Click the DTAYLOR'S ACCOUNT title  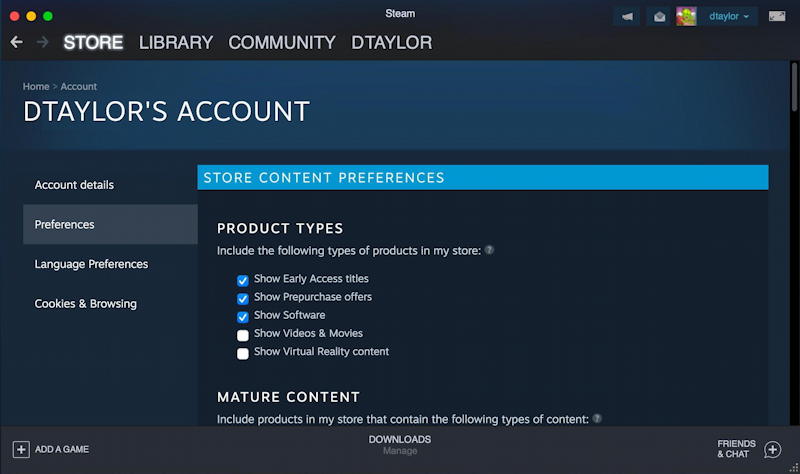pos(166,111)
